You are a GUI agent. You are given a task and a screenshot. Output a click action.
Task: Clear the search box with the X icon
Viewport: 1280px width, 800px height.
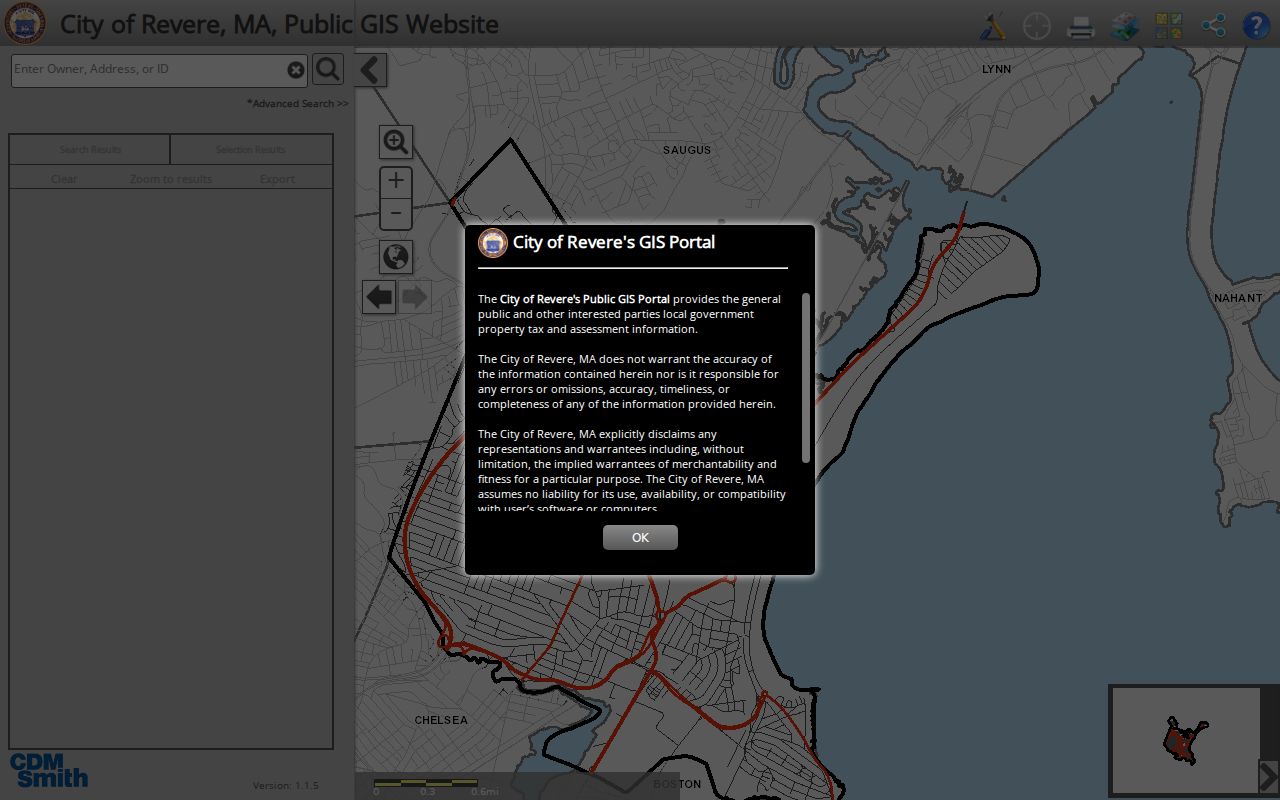coord(296,70)
